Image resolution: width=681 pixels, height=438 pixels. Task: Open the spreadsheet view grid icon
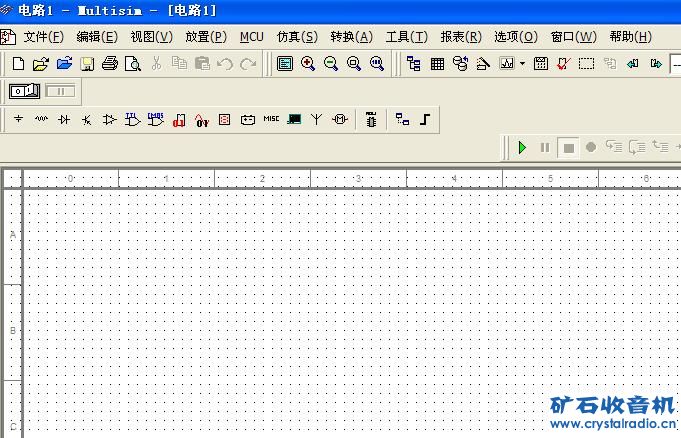(x=437, y=64)
